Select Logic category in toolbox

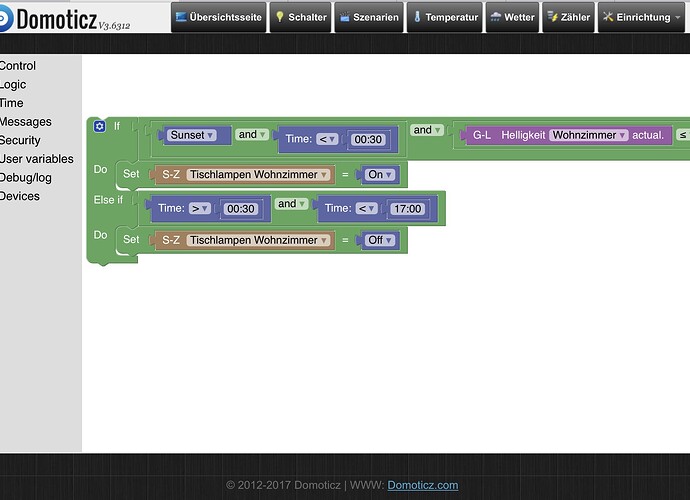[x=13, y=85]
